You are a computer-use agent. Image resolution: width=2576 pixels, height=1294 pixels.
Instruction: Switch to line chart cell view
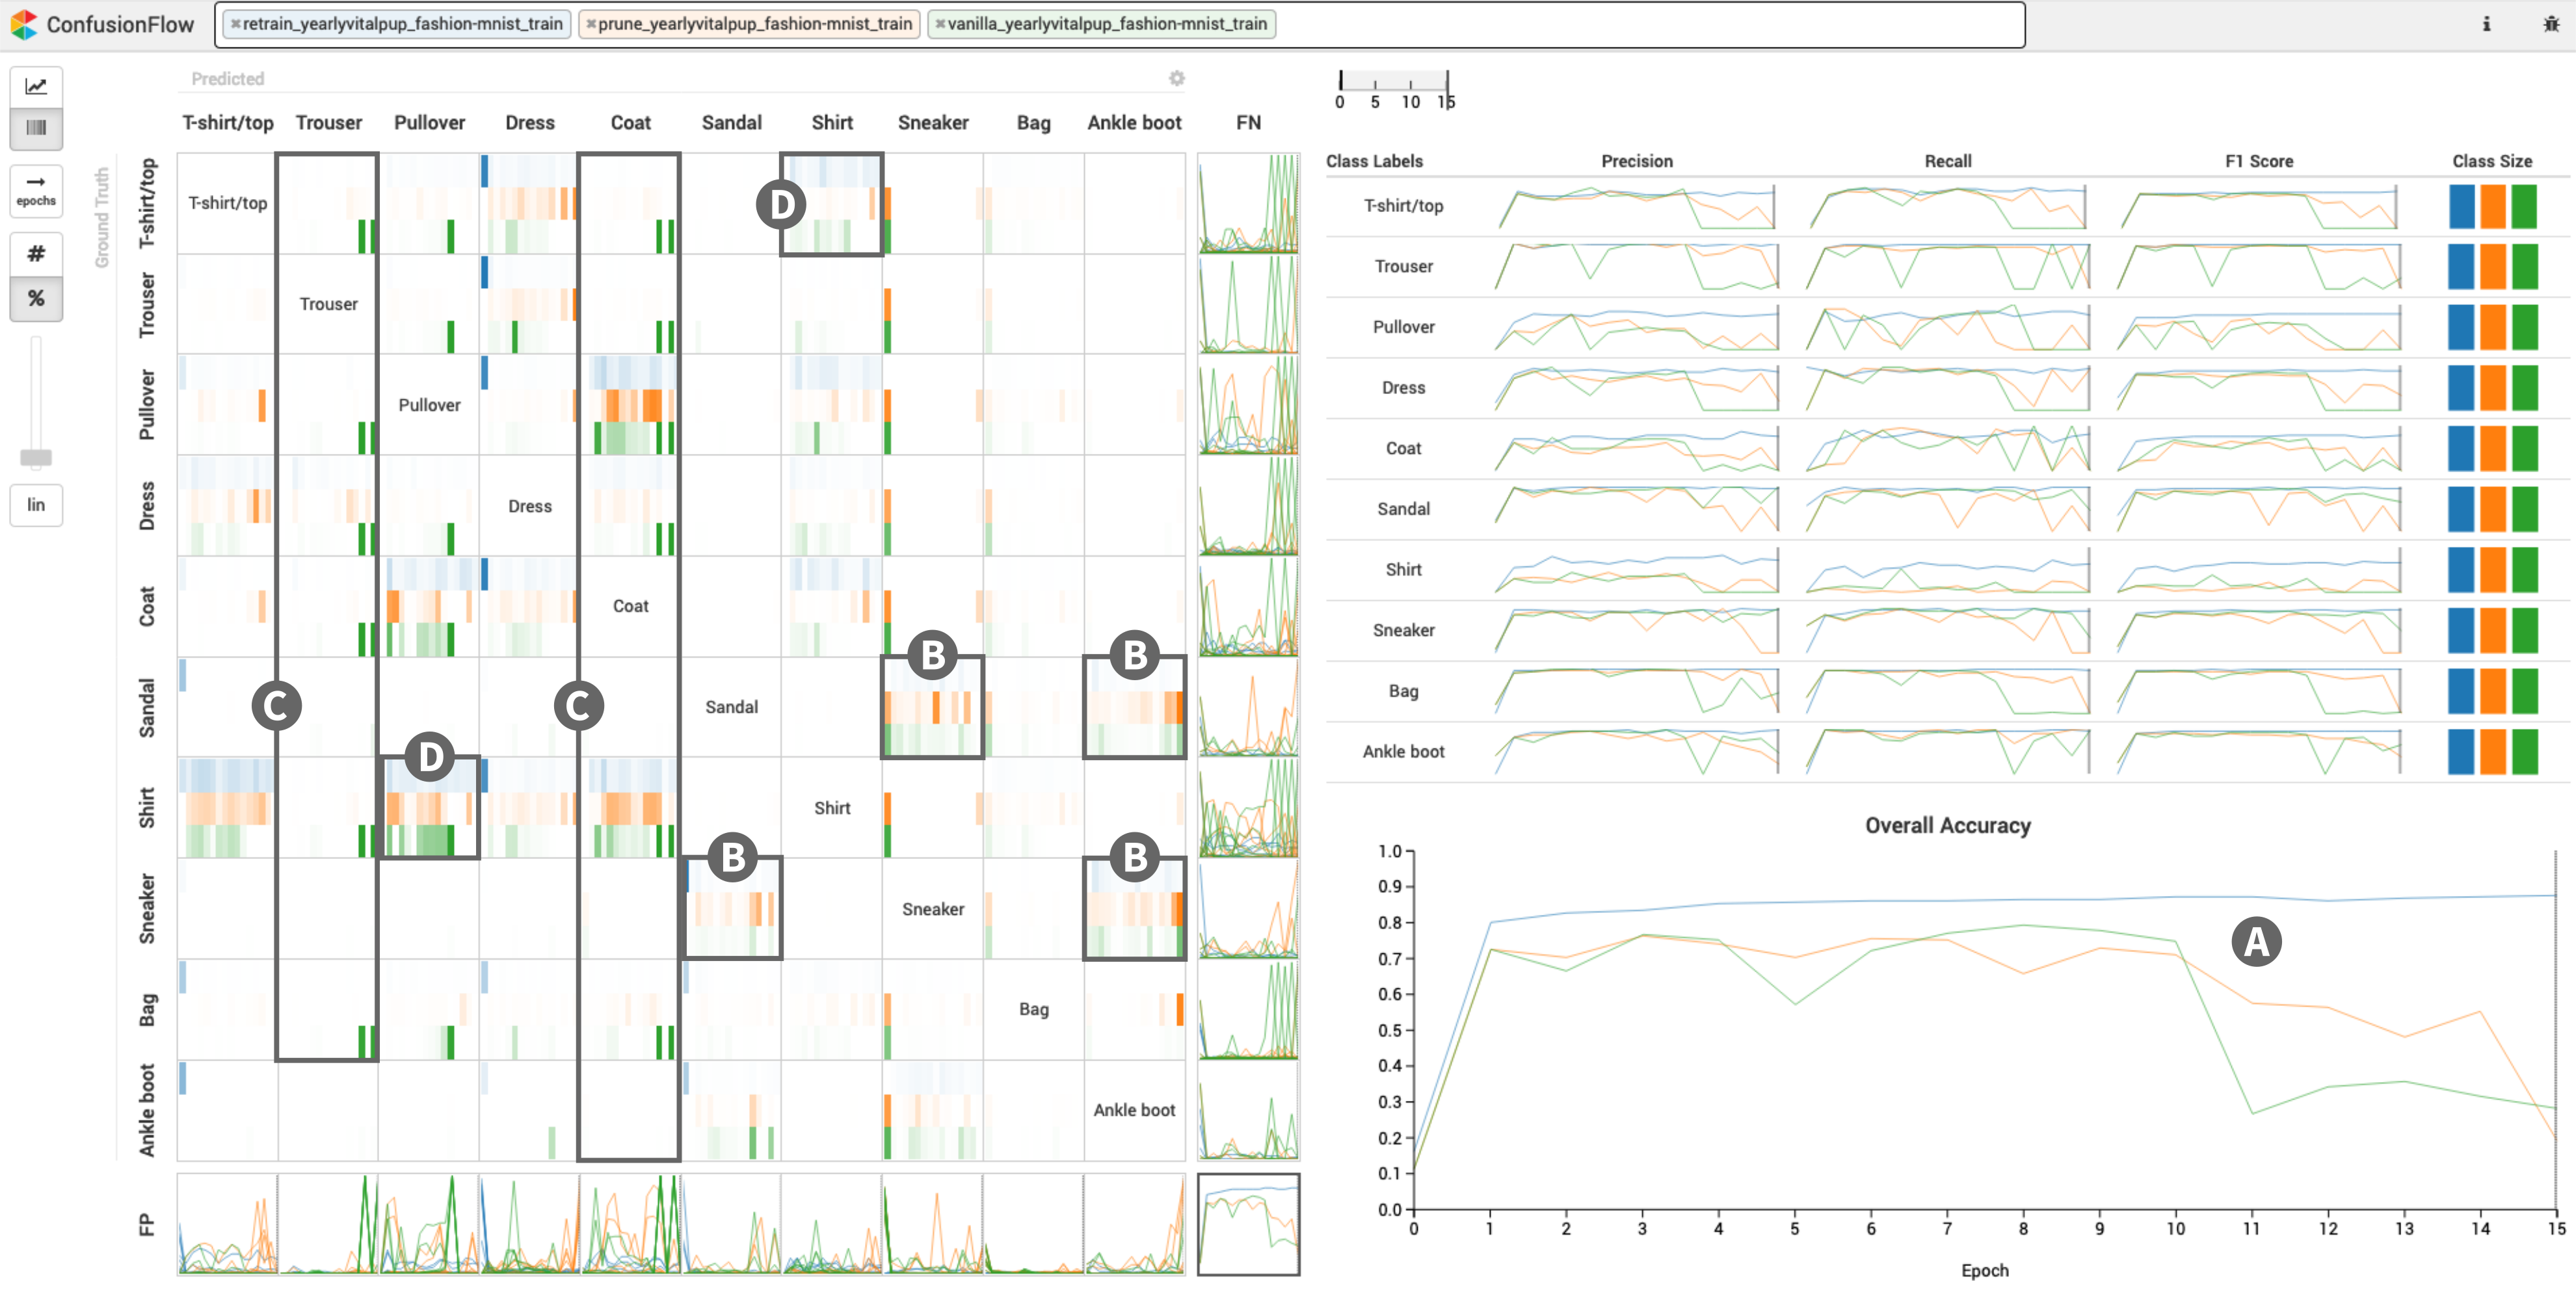(36, 87)
